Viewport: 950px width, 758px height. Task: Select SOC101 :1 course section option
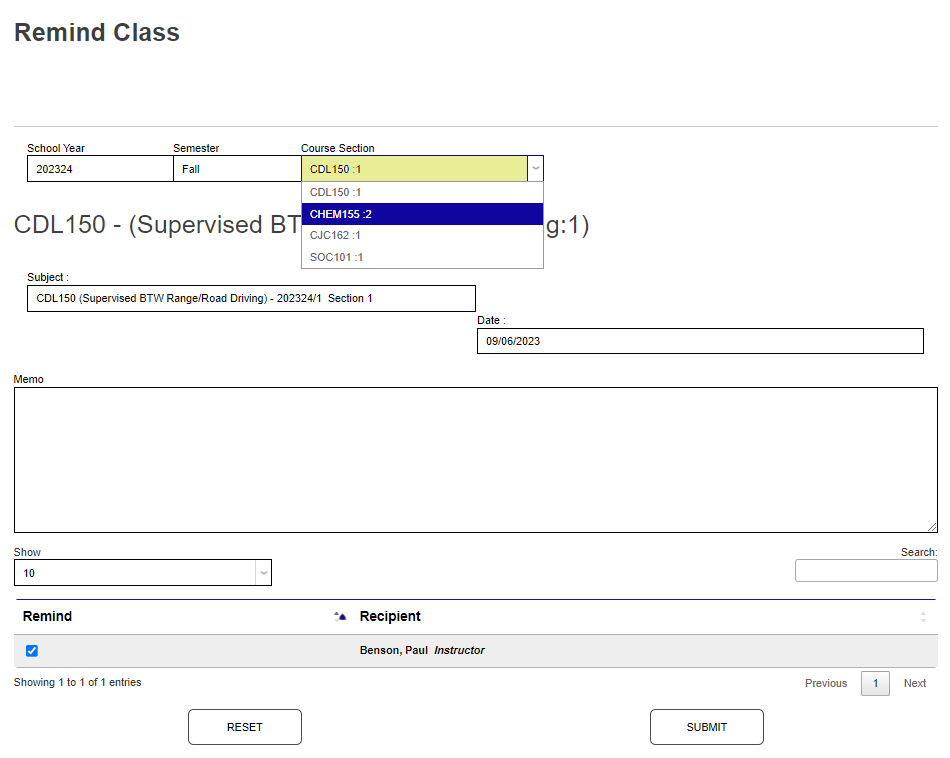[422, 257]
